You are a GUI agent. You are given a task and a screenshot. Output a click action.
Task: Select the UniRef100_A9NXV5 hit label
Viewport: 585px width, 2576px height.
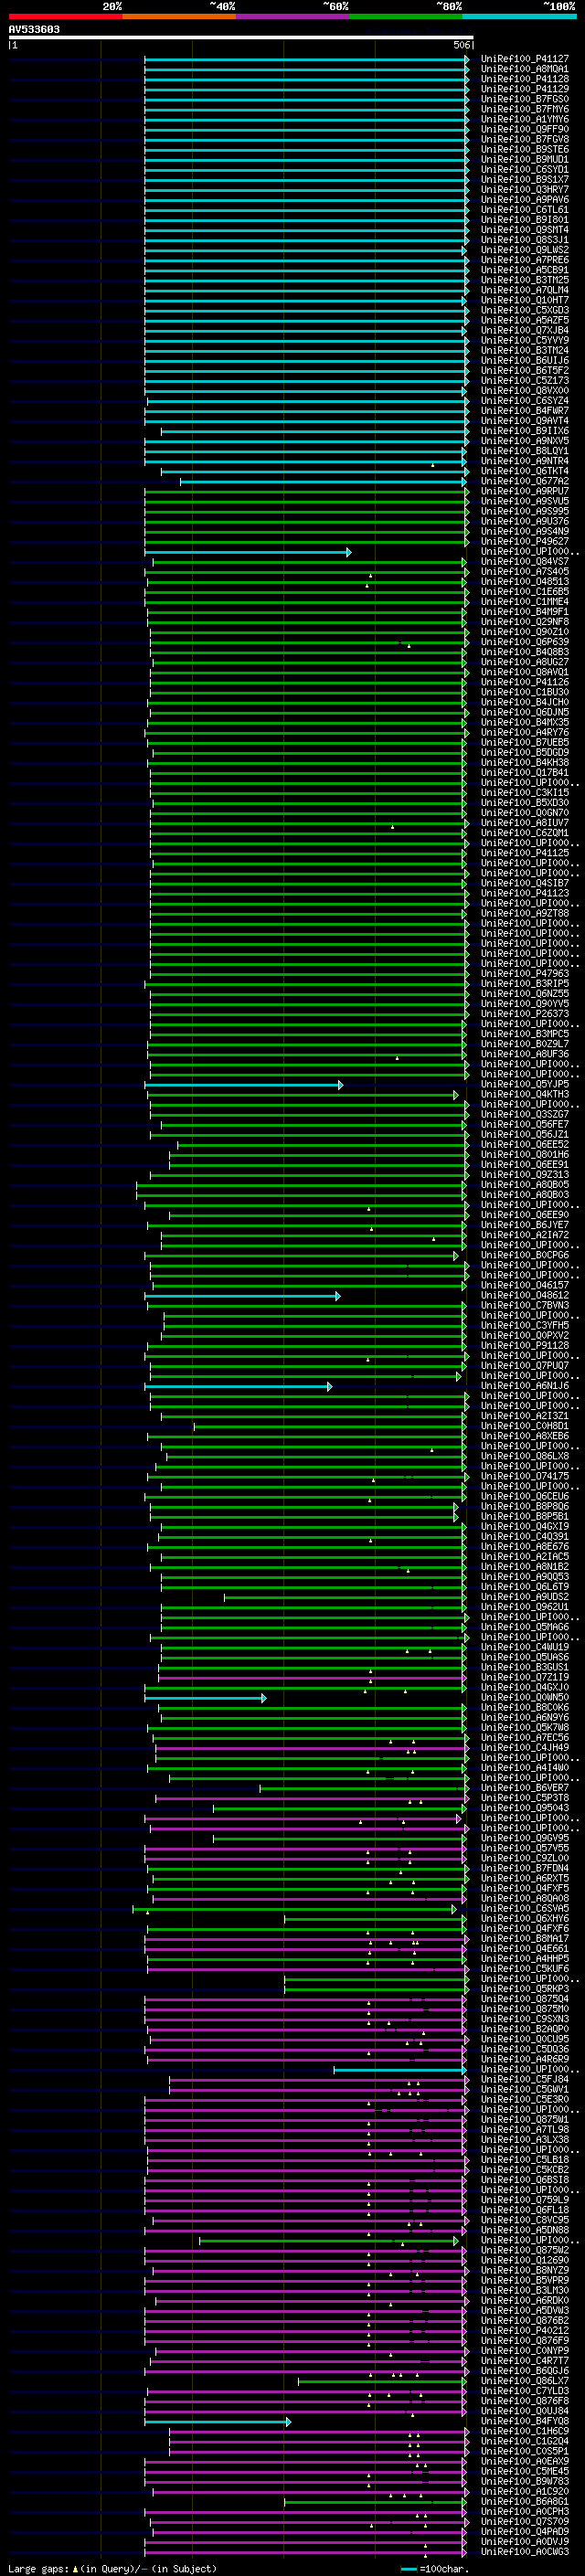524,441
